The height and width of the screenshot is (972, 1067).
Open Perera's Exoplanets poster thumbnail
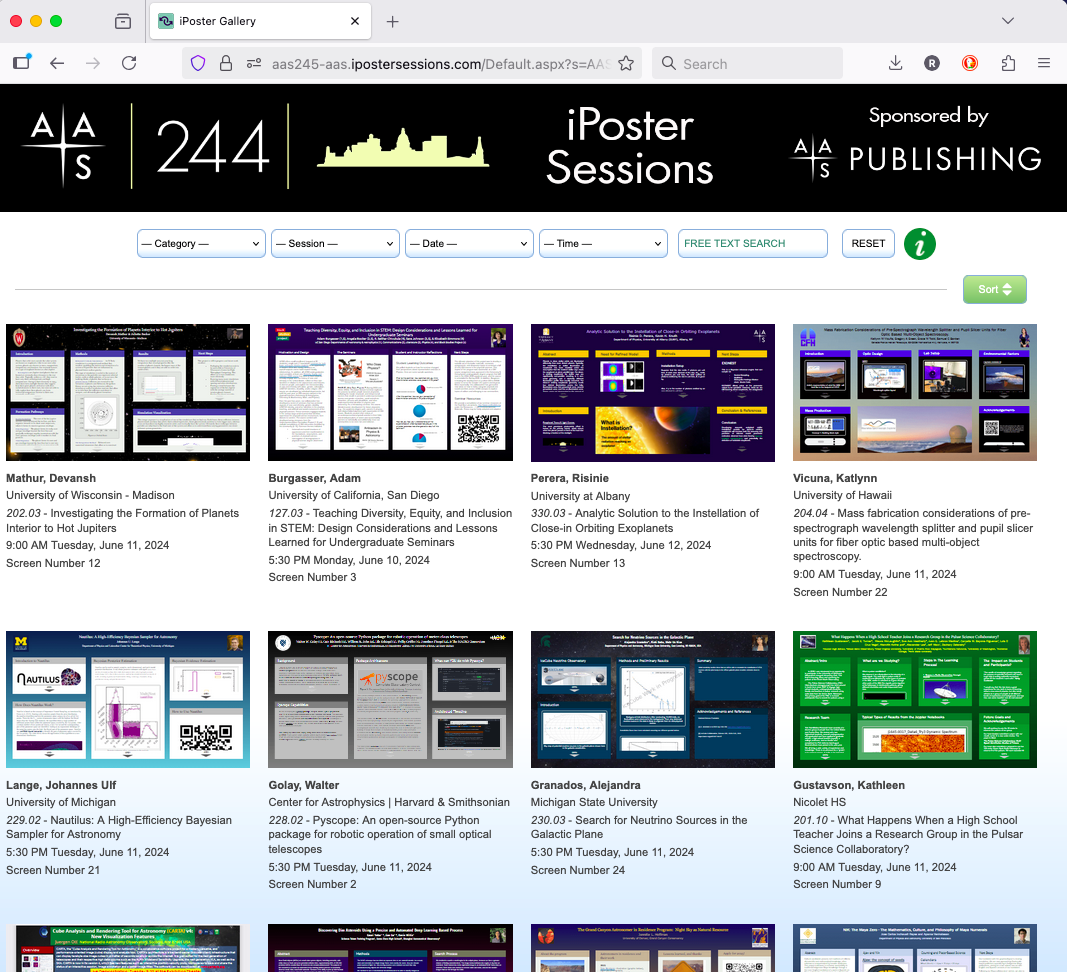pyautogui.click(x=652, y=392)
